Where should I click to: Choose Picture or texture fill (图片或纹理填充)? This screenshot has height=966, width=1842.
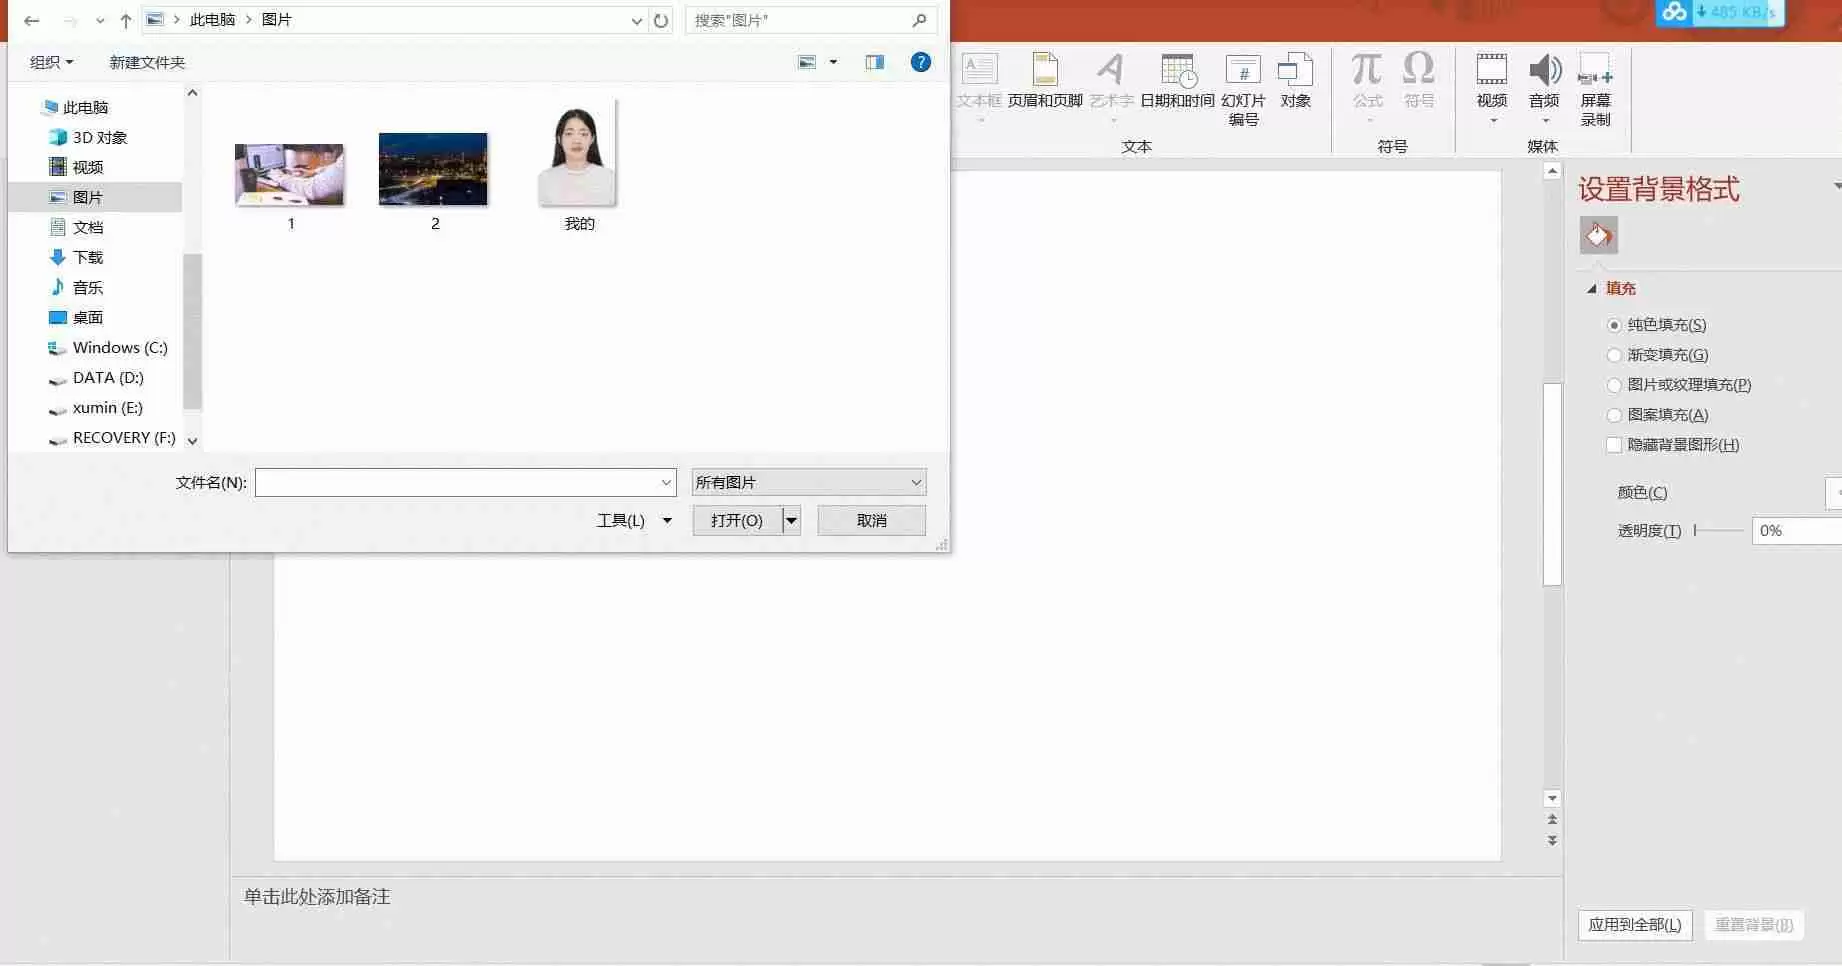(x=1613, y=385)
